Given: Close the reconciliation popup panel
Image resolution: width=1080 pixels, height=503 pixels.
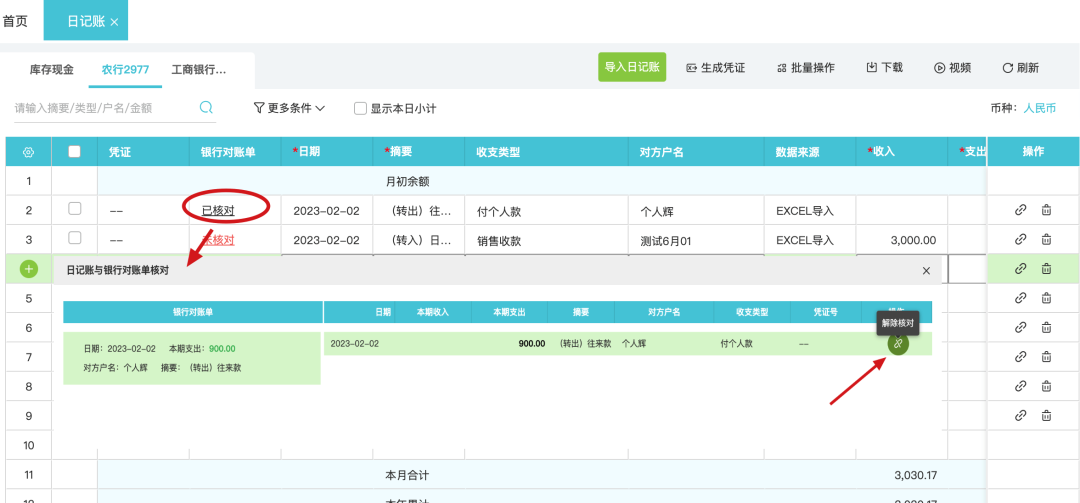Looking at the screenshot, I should tap(926, 271).
